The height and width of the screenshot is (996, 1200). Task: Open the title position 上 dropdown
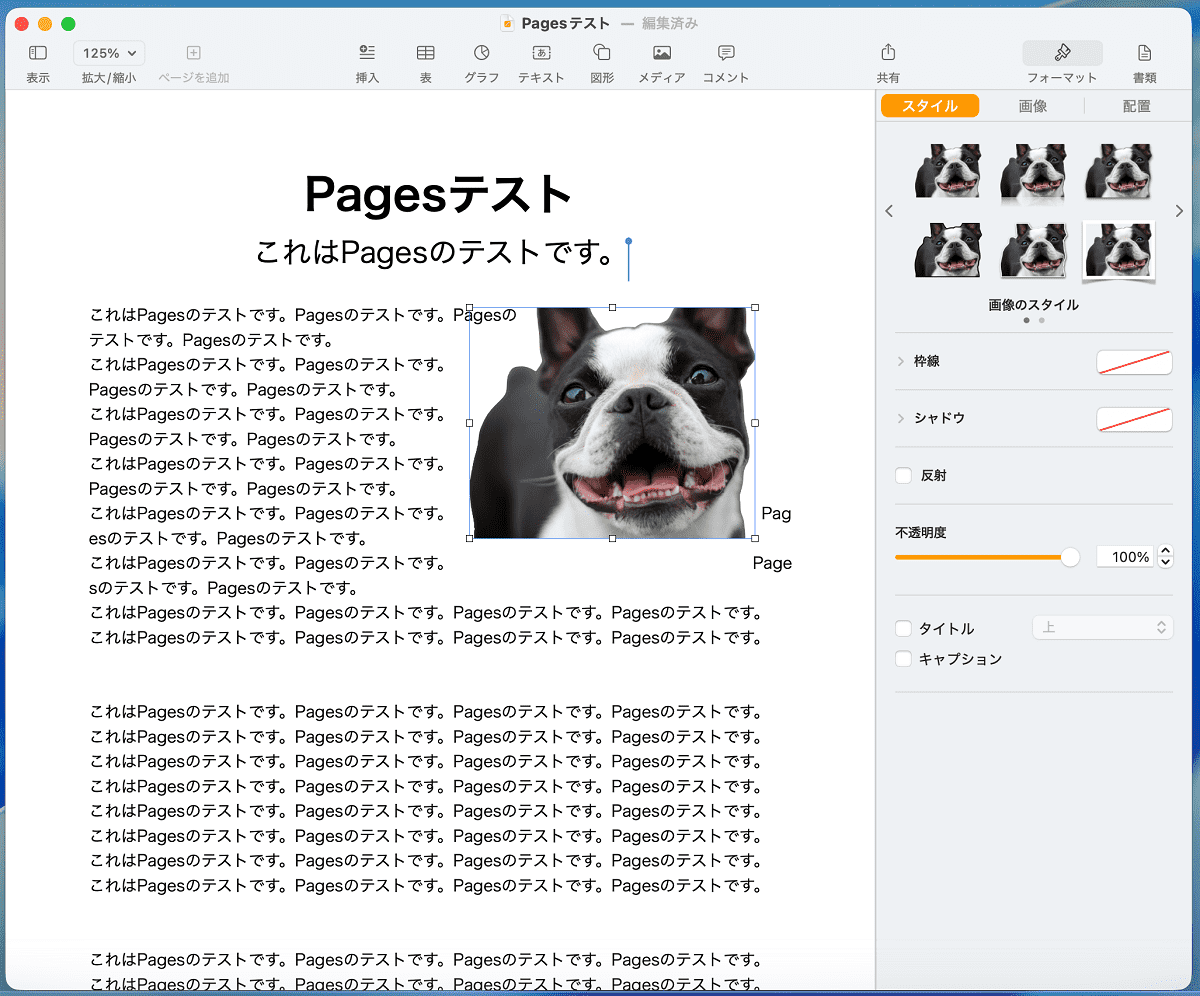point(1103,628)
